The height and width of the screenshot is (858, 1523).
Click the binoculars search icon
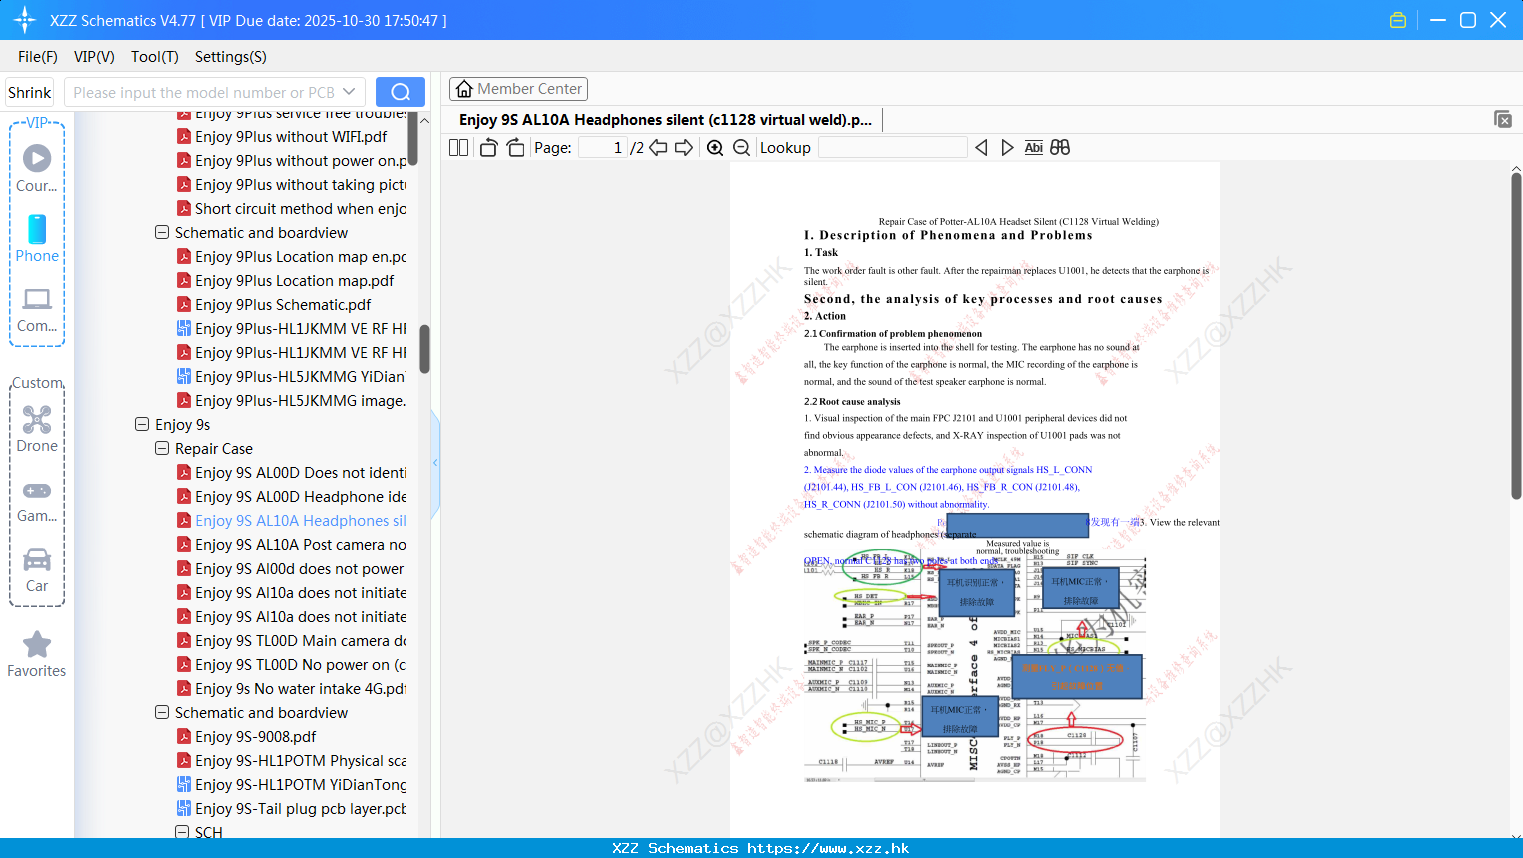pyautogui.click(x=1060, y=148)
